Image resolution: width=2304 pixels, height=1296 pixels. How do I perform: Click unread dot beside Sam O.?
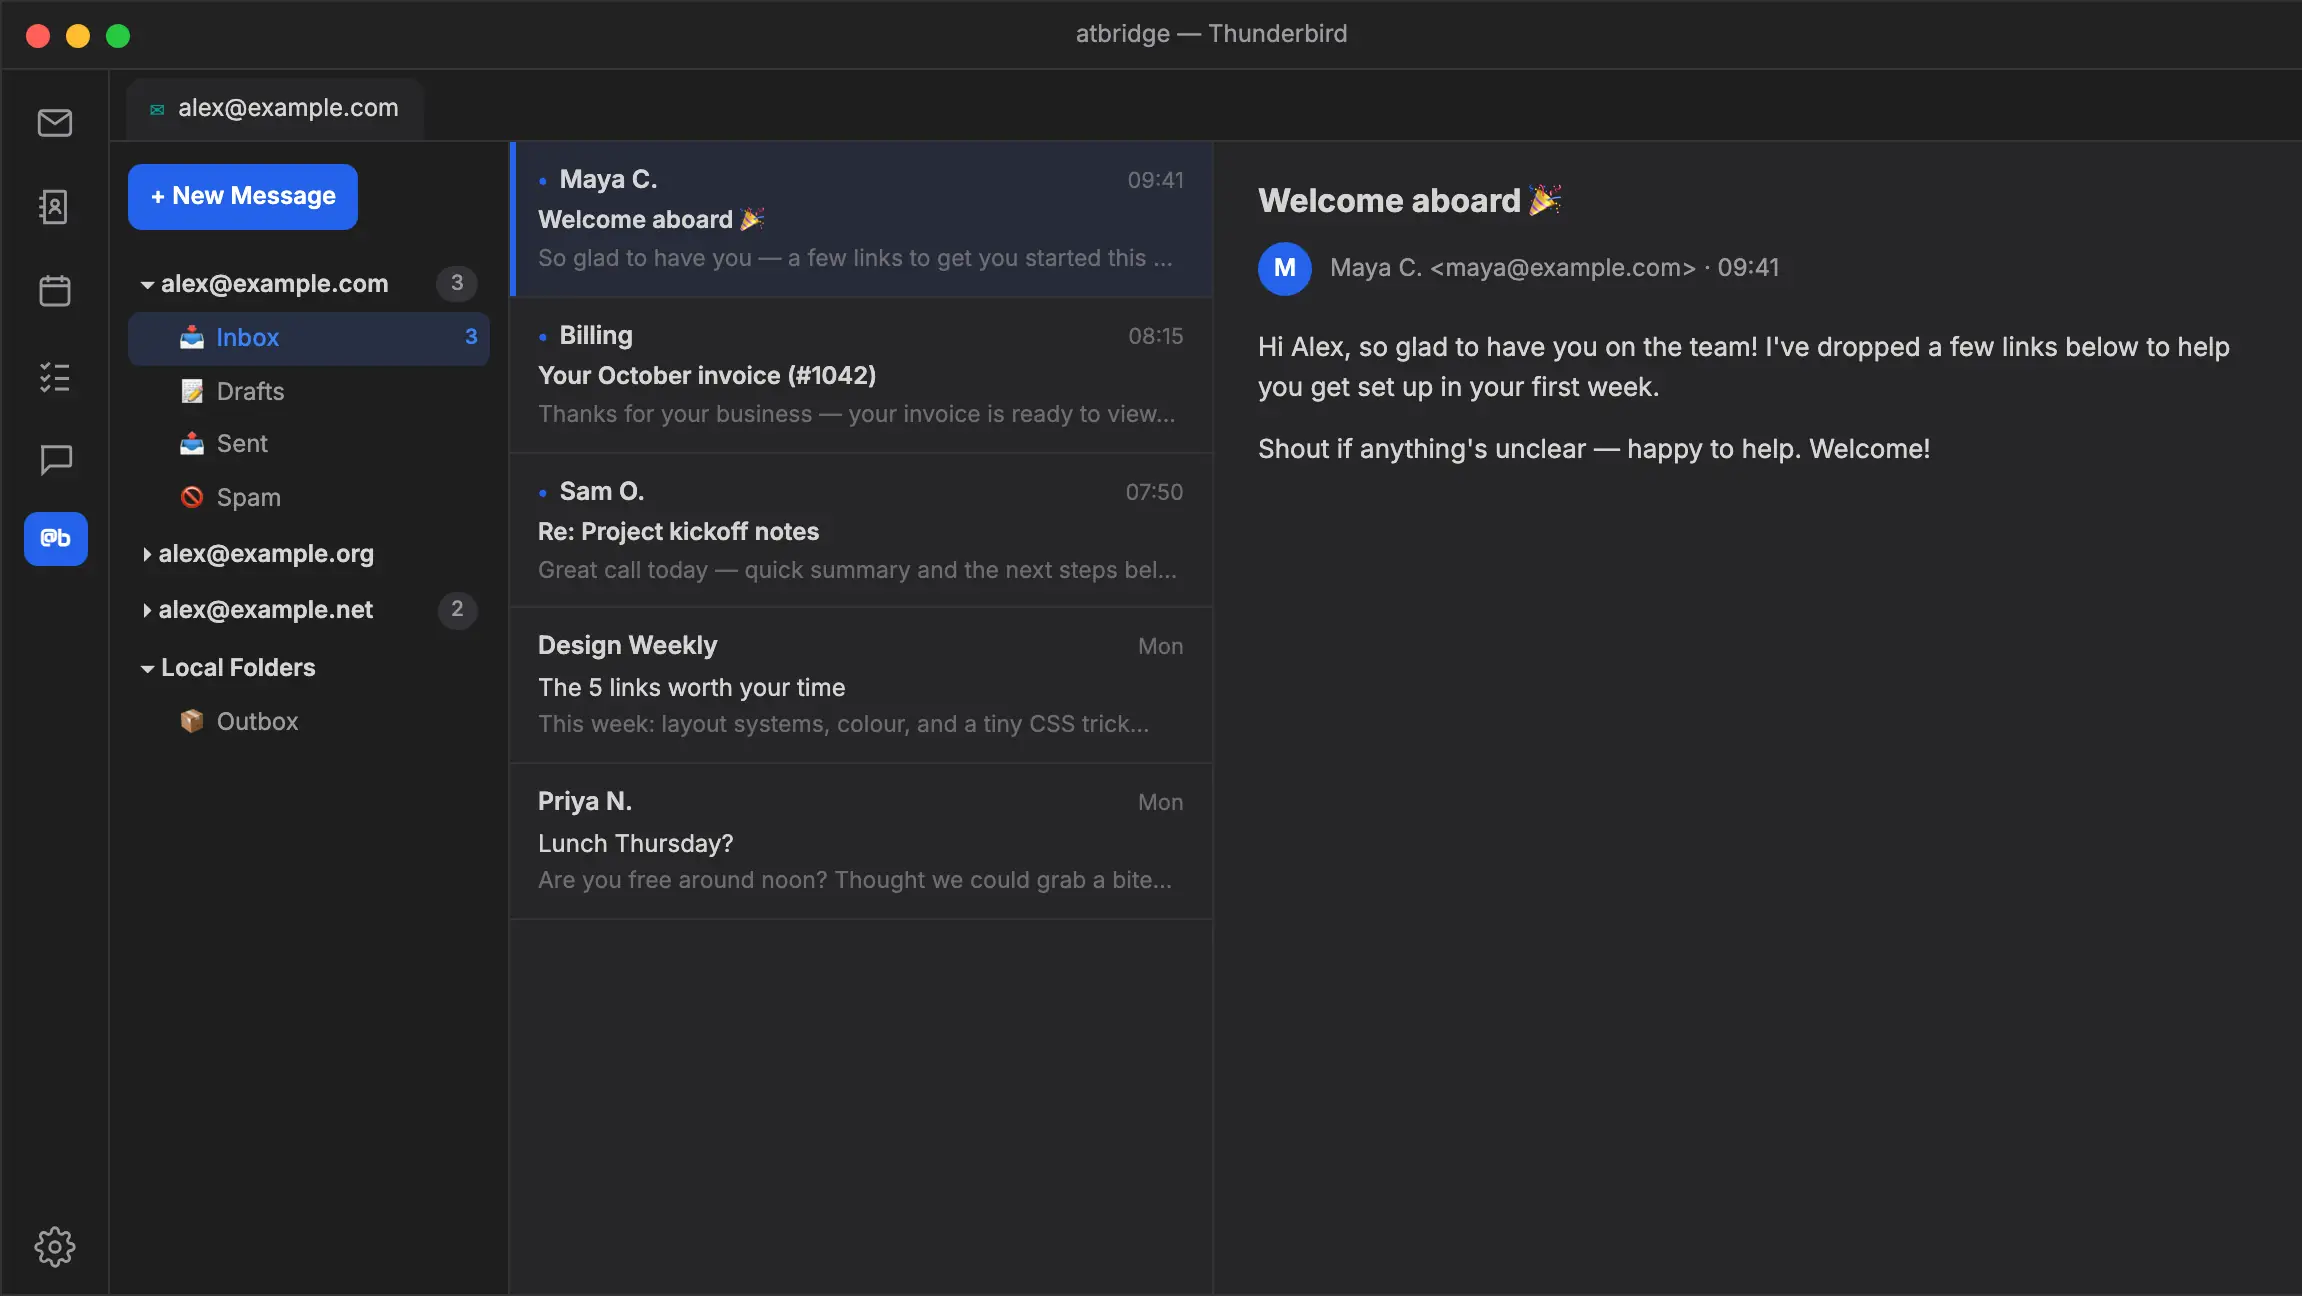pos(543,493)
